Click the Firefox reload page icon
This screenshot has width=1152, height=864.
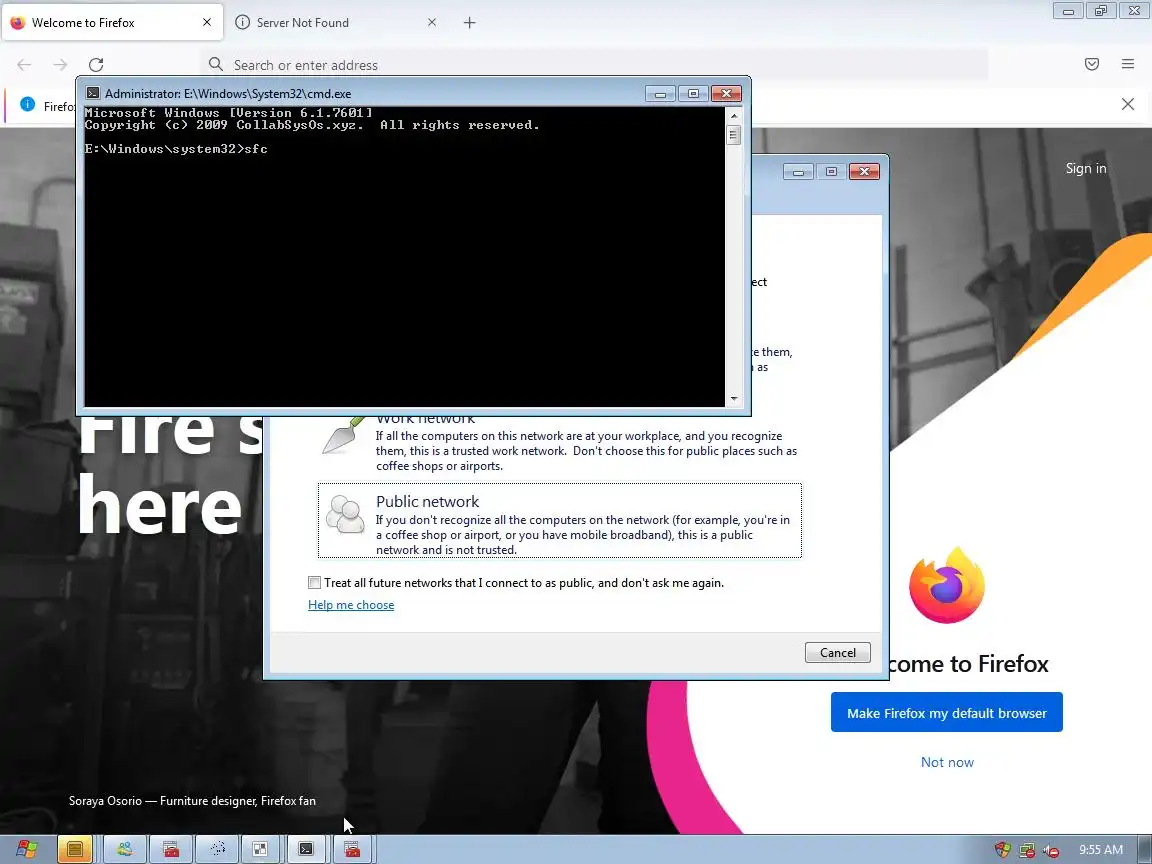(96, 65)
